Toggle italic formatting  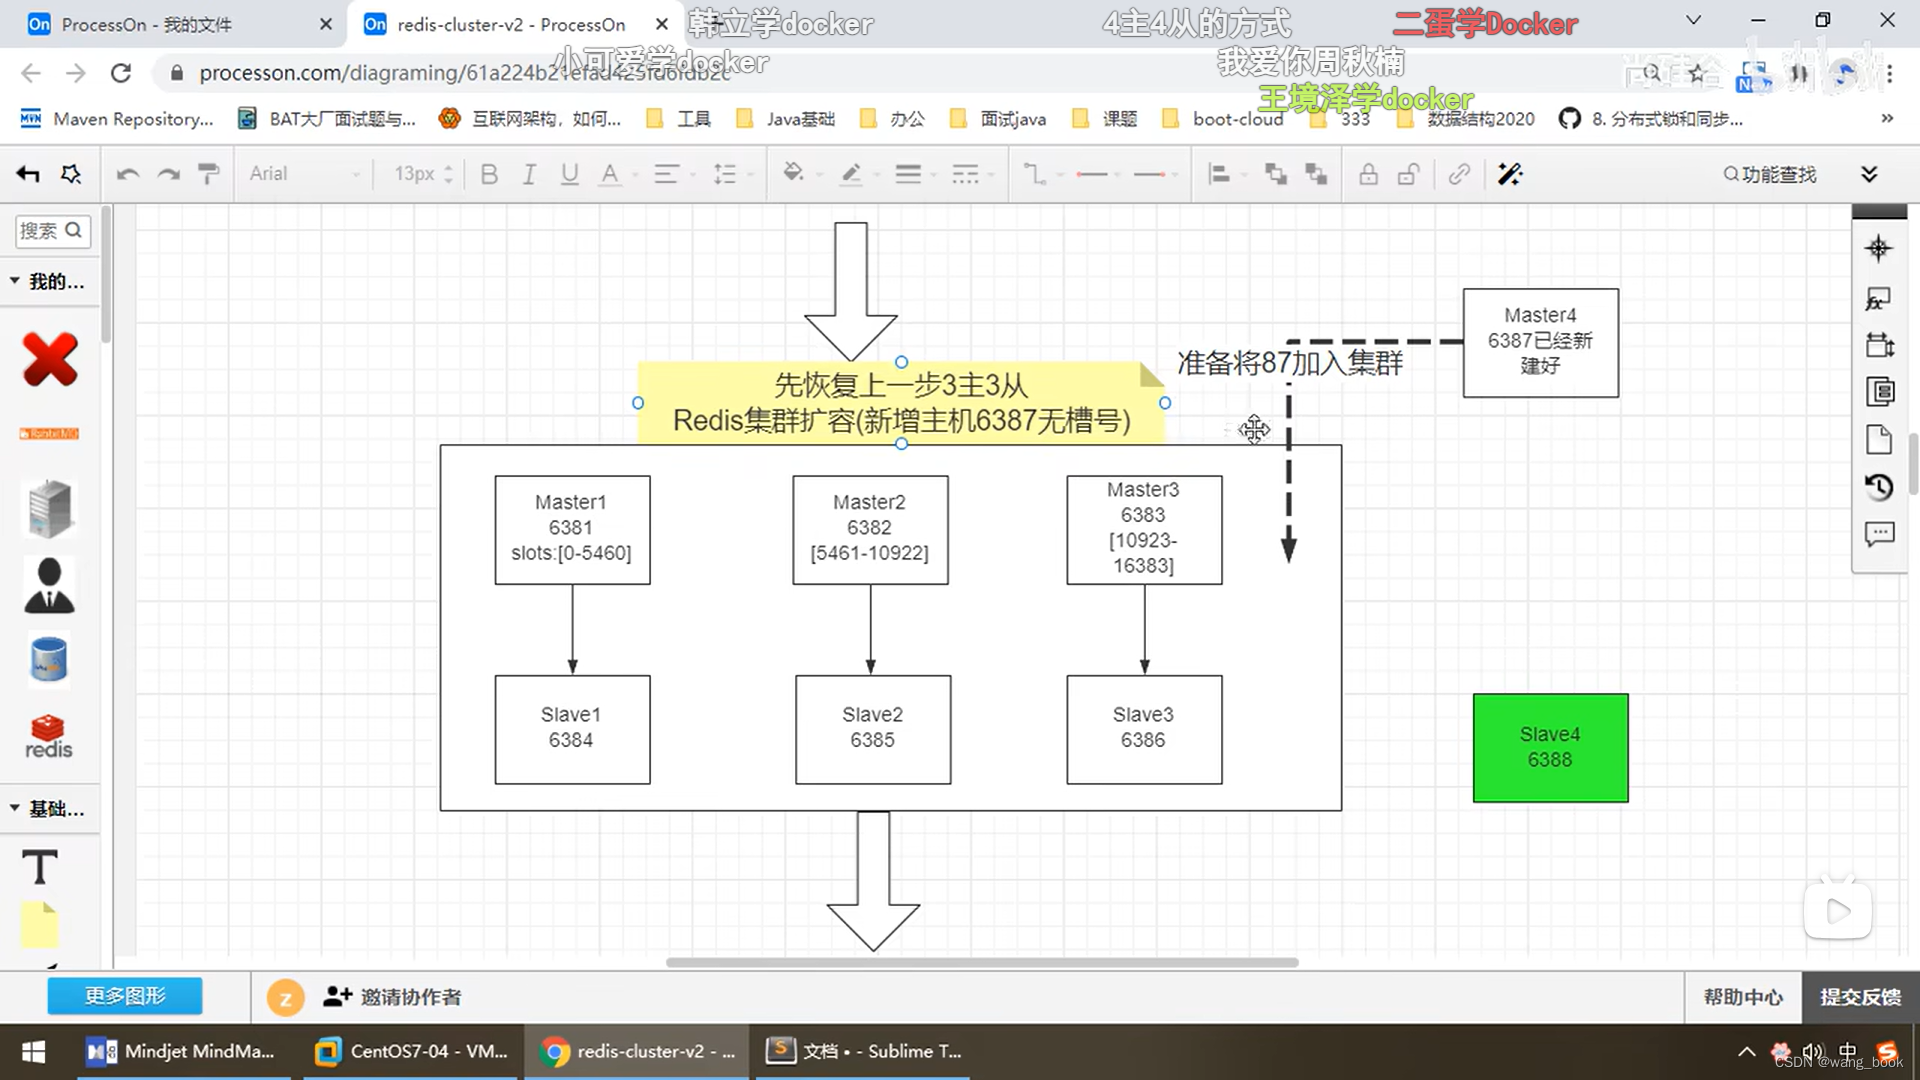tap(529, 173)
